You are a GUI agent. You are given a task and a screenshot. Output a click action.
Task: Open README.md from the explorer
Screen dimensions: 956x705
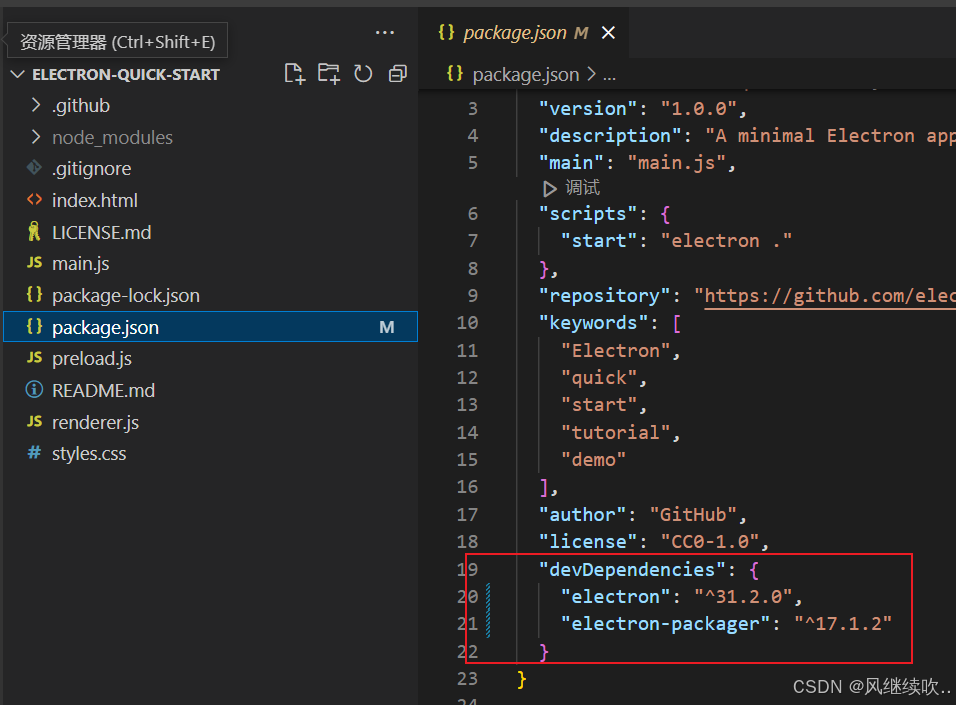coord(103,390)
